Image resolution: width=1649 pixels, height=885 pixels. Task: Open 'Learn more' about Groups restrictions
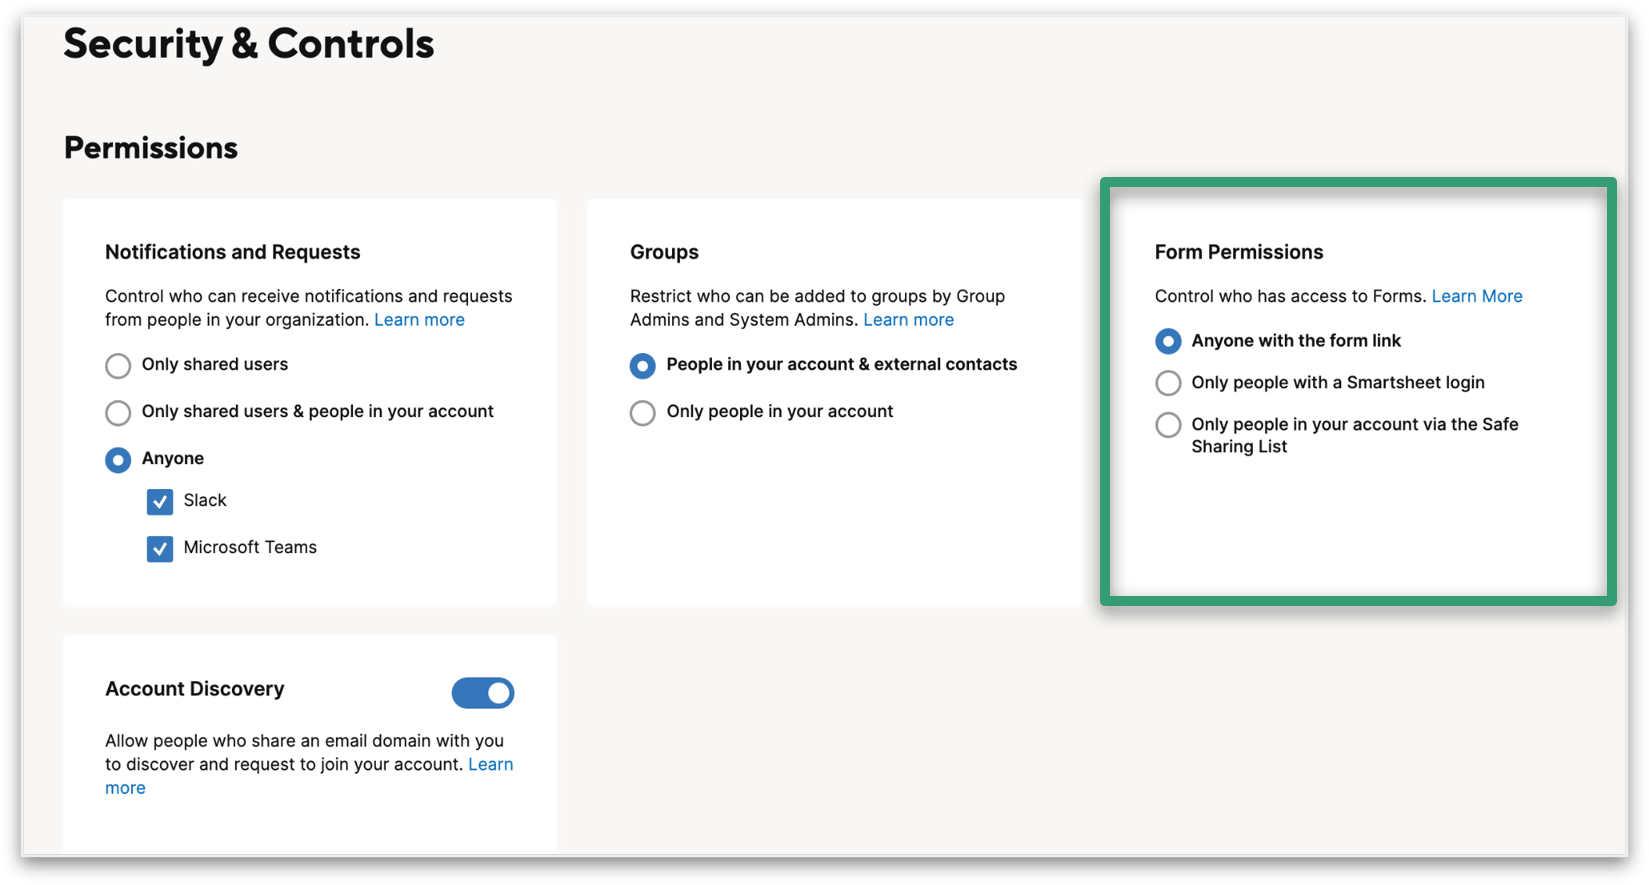pos(908,319)
